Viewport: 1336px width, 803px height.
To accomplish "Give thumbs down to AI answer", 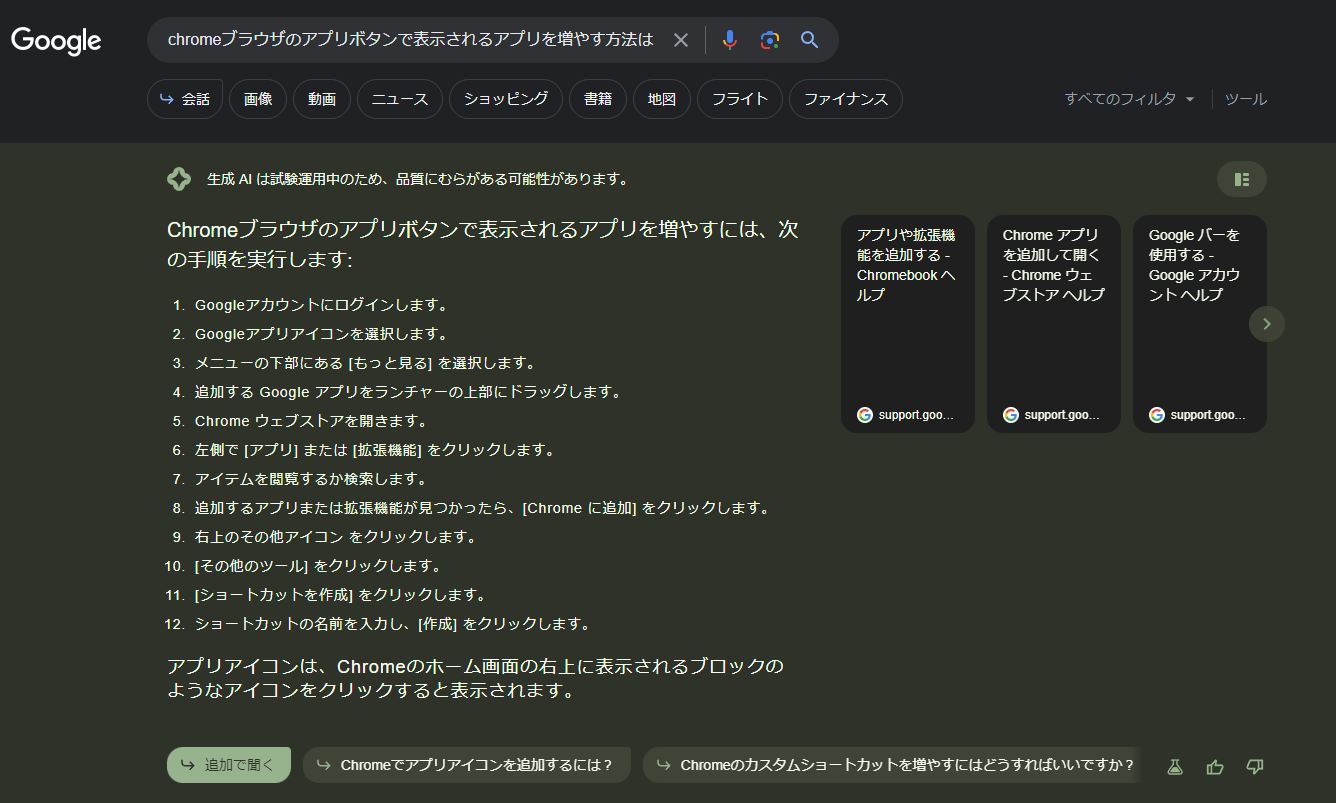I will click(1255, 766).
